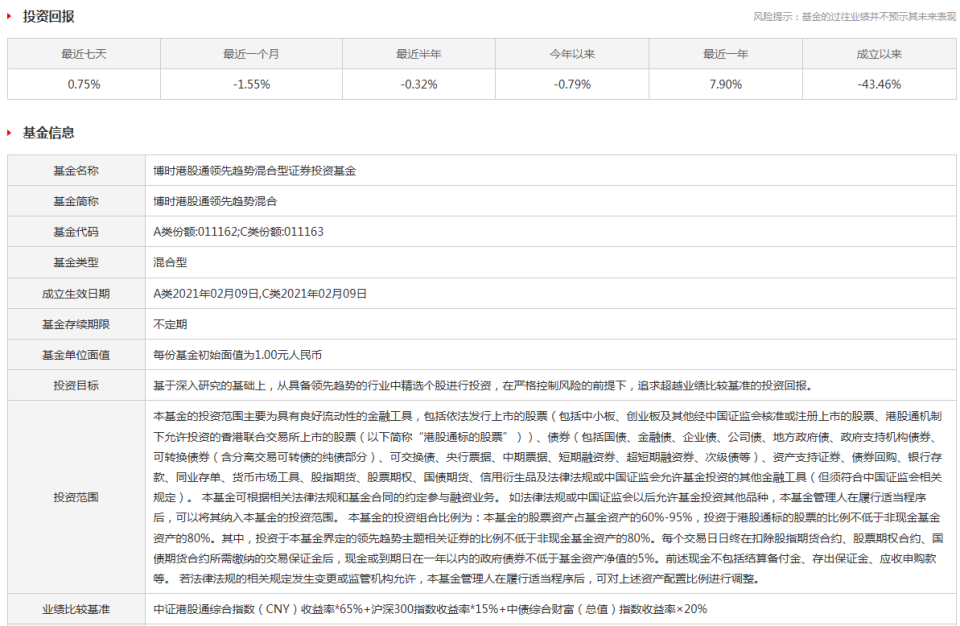Click the 7.90% one-year return value
Screen dimensions: 960x626
tap(722, 85)
